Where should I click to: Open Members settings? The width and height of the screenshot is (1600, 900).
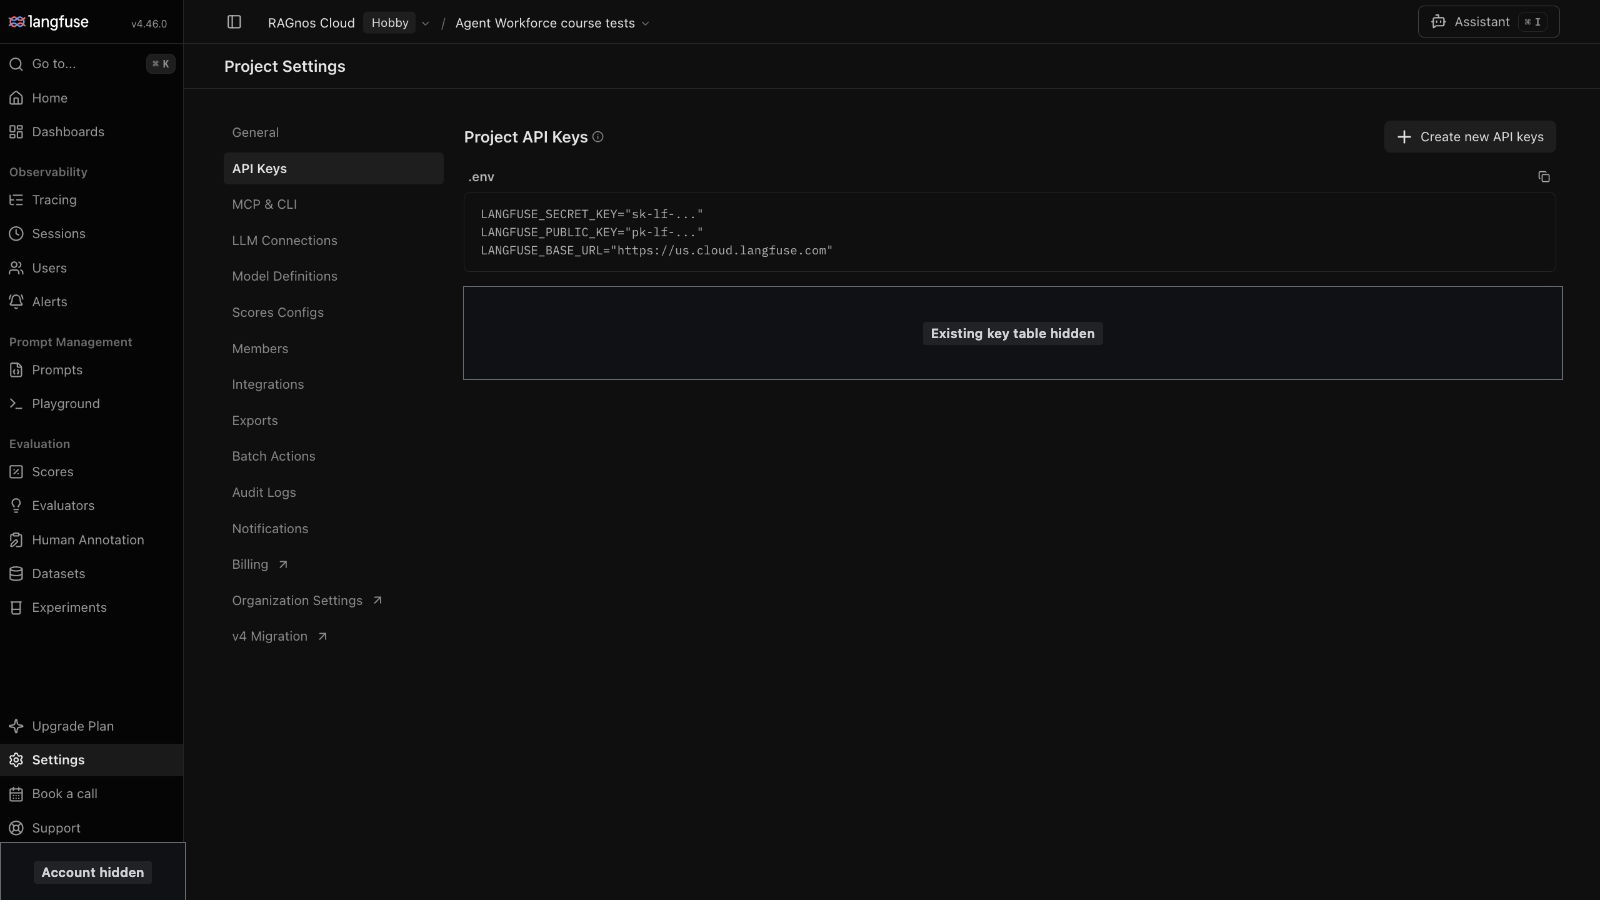[334, 348]
